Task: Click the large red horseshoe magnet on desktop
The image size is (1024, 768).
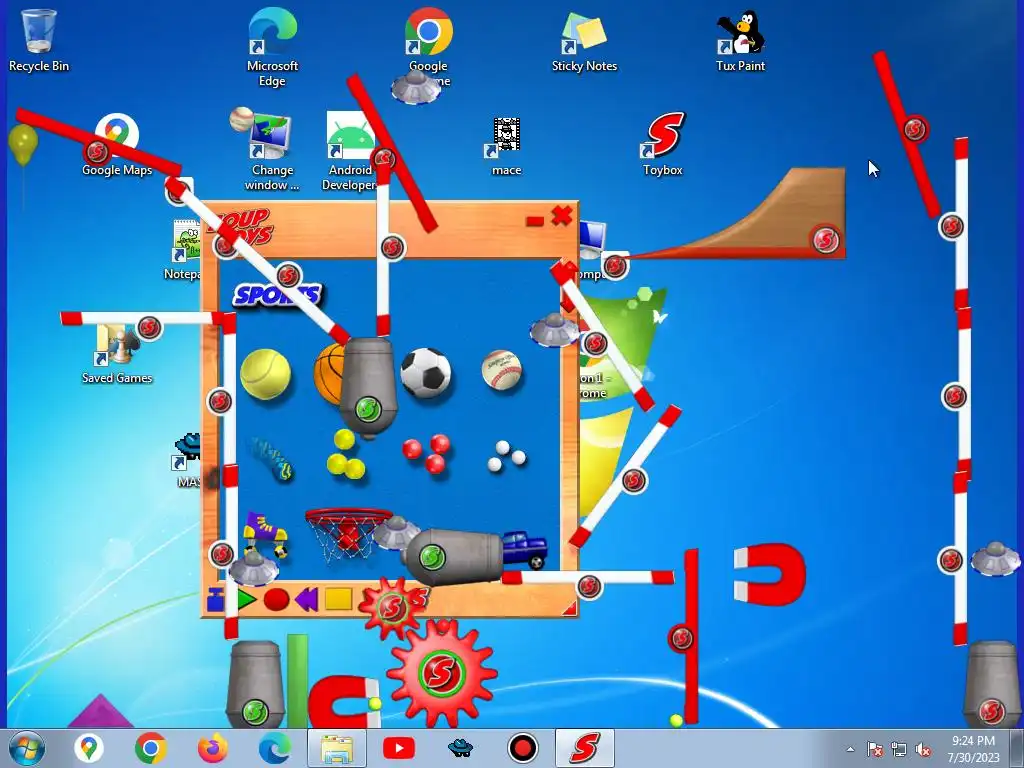Action: click(x=770, y=575)
